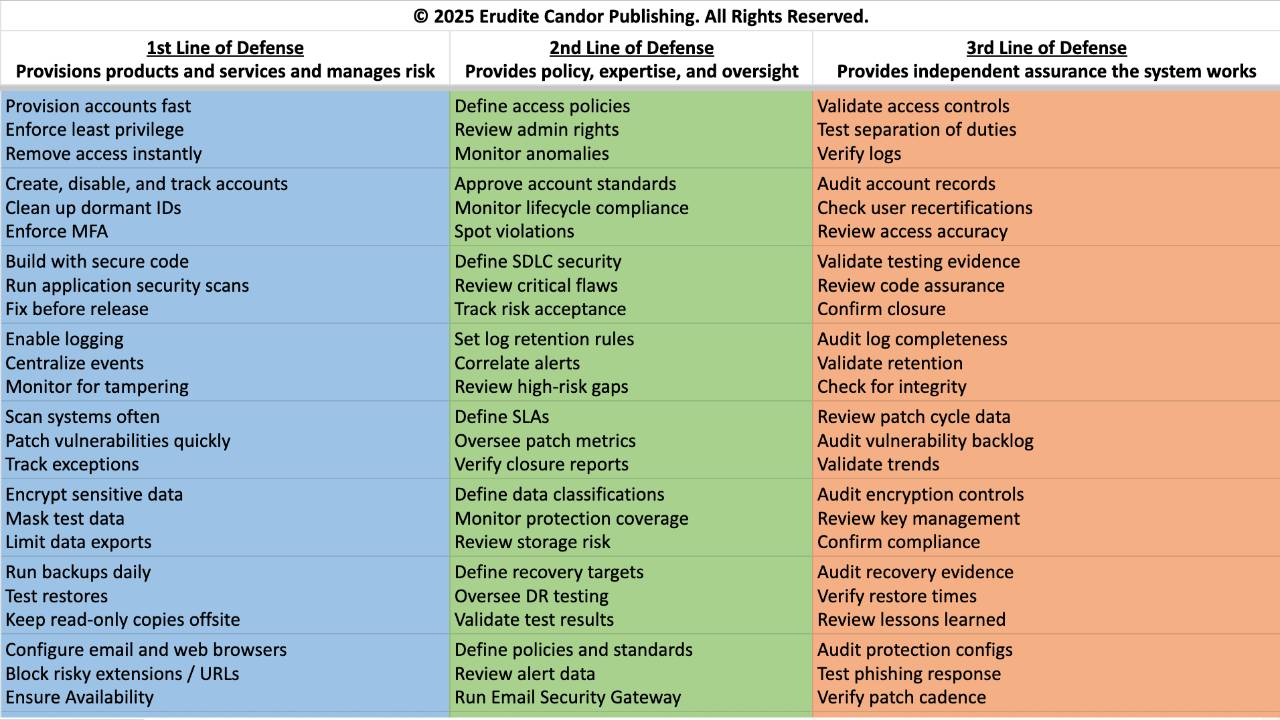
Task: Select 'Patch vulnerabilities quickly' text
Action: 118,441
